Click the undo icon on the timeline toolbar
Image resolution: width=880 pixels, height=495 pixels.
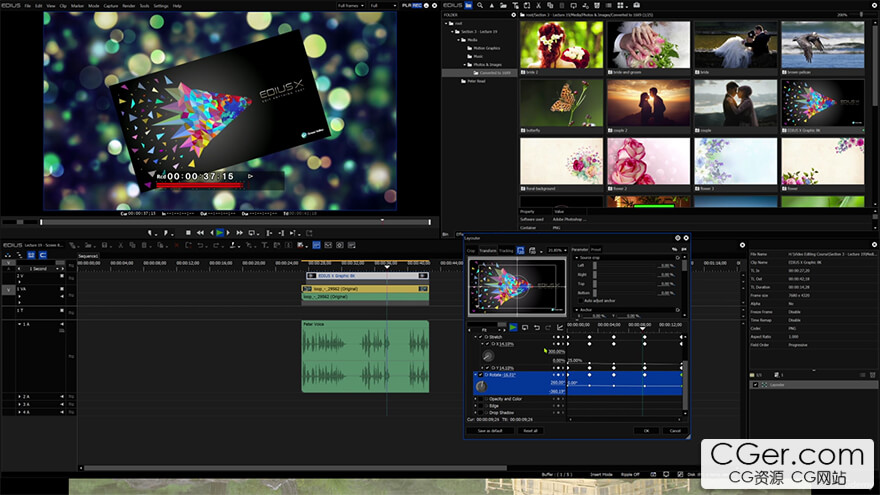[200, 245]
